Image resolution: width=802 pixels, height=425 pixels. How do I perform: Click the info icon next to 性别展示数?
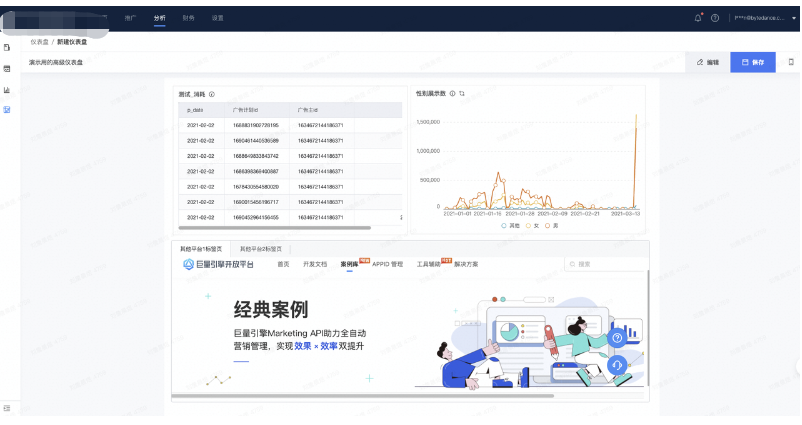452,94
